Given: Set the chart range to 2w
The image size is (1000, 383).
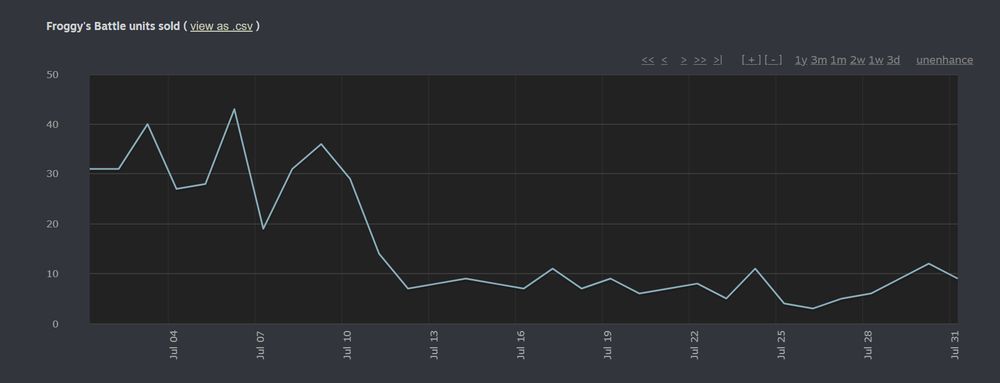Looking at the screenshot, I should 857,60.
